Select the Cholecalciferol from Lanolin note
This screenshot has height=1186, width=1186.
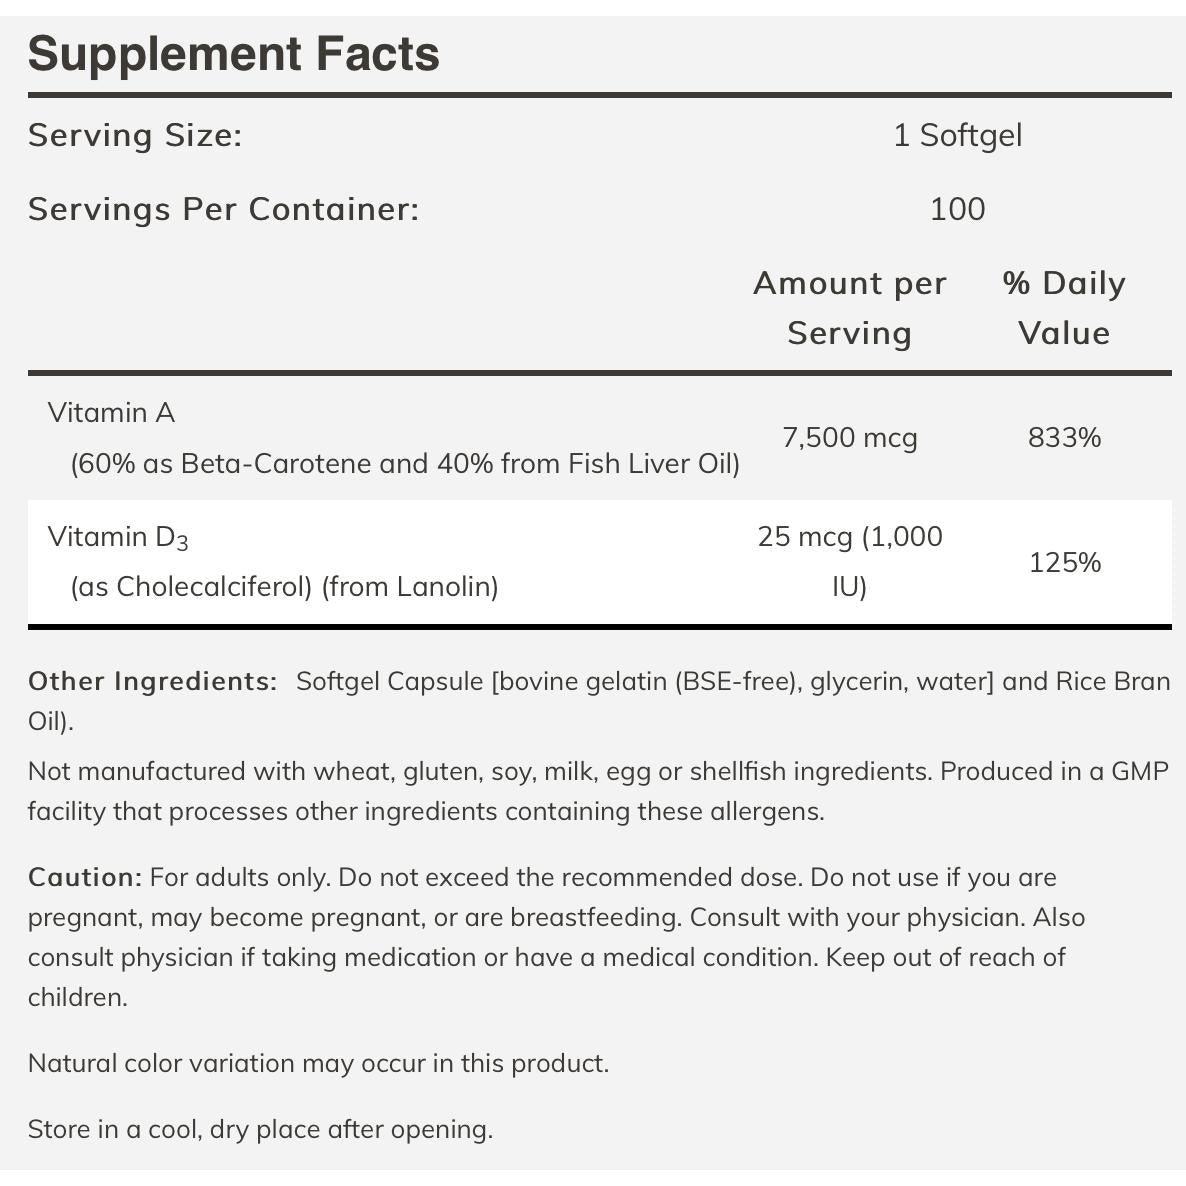(x=284, y=586)
